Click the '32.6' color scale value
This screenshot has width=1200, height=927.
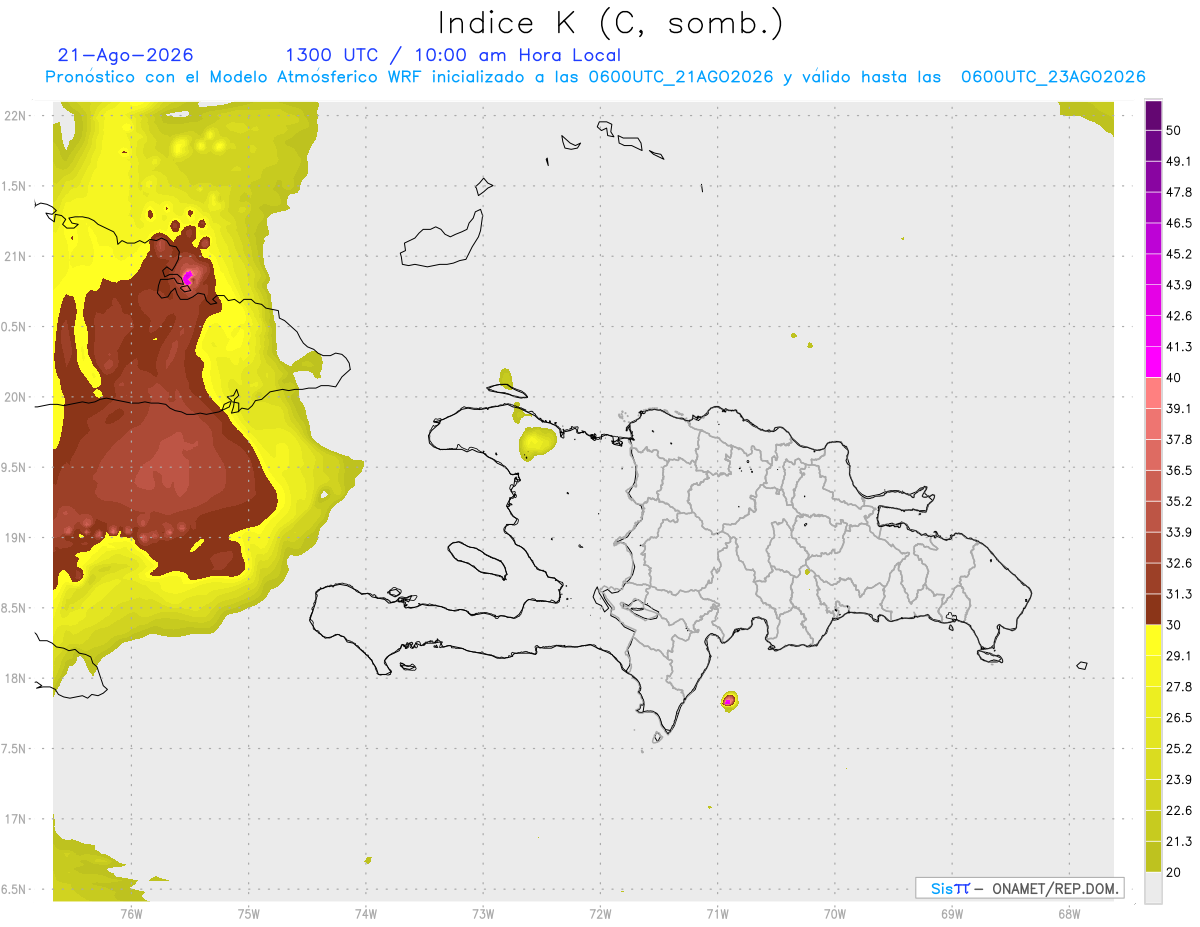[x=1180, y=563]
